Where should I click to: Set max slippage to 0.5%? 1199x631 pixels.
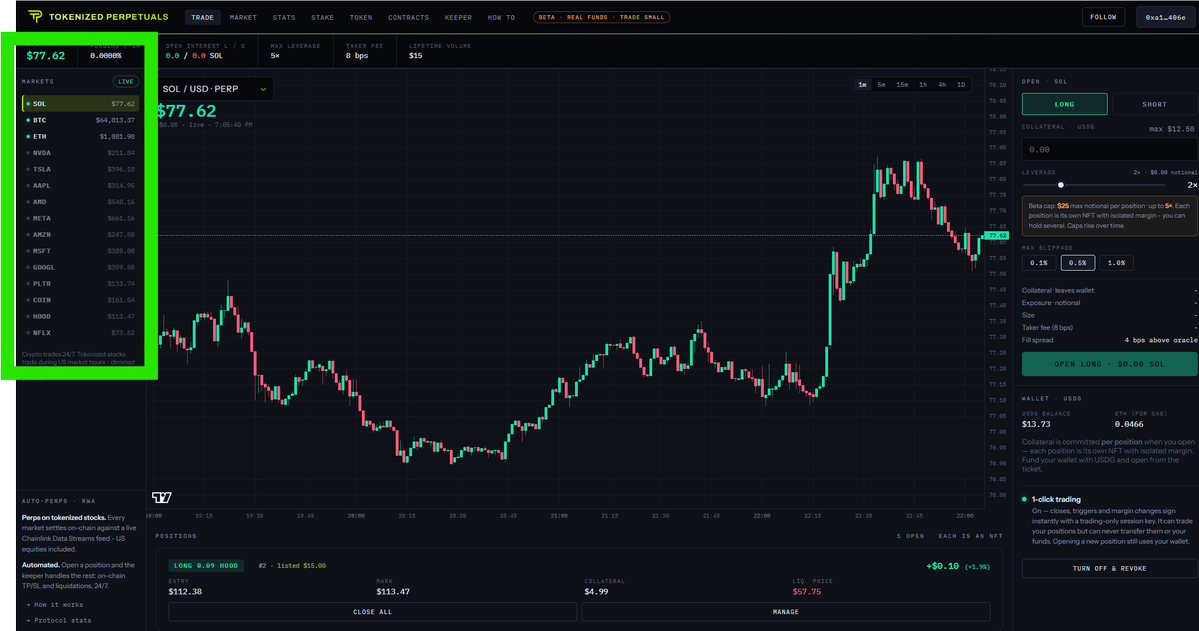[x=1077, y=262]
